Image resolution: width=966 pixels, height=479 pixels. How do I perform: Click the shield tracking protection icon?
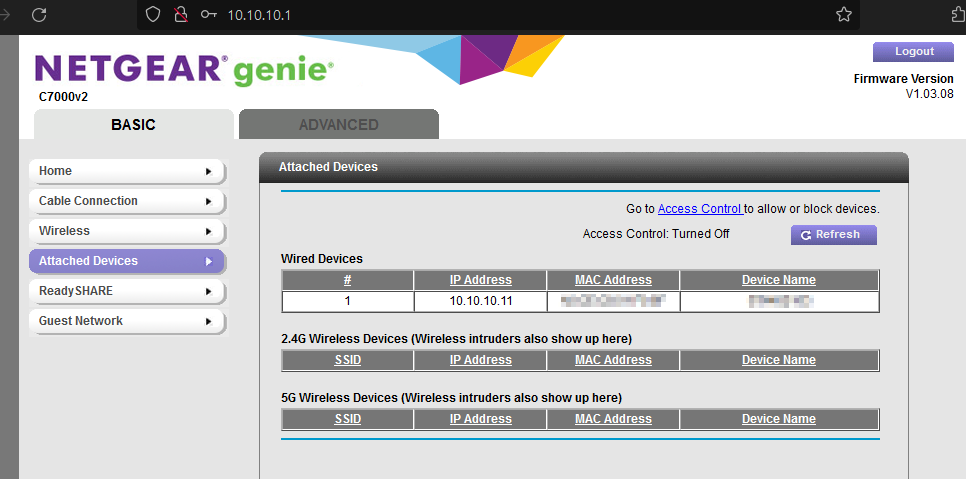[x=152, y=15]
